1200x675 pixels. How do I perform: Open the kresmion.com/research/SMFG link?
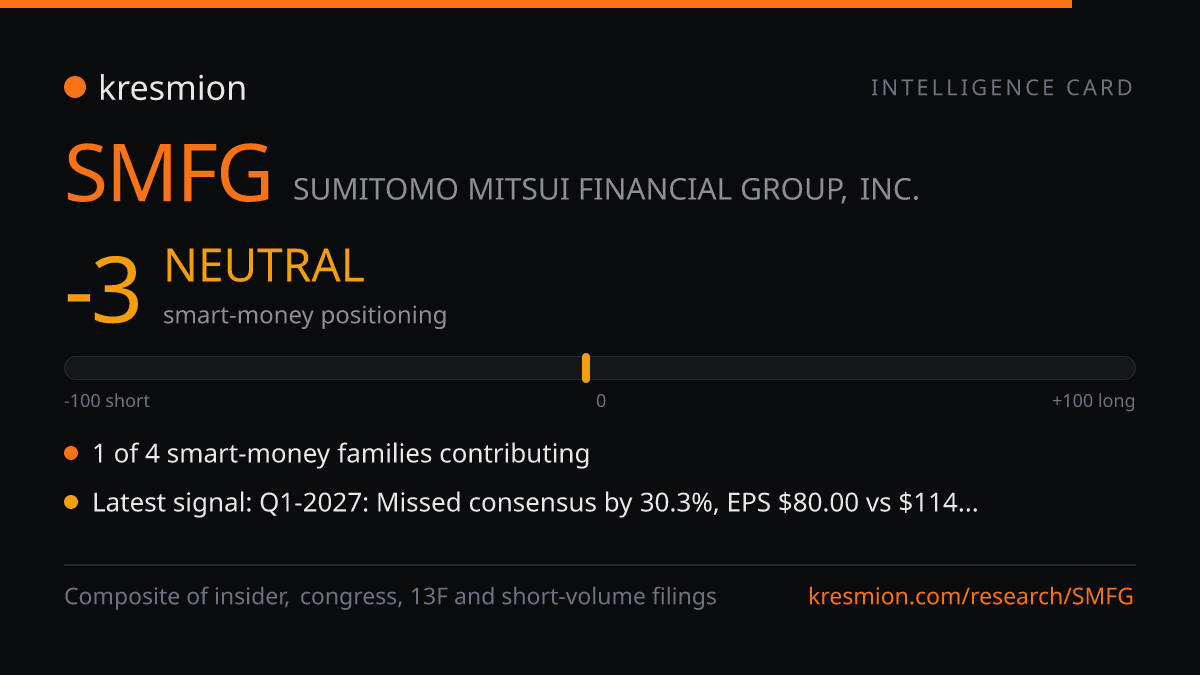click(971, 597)
